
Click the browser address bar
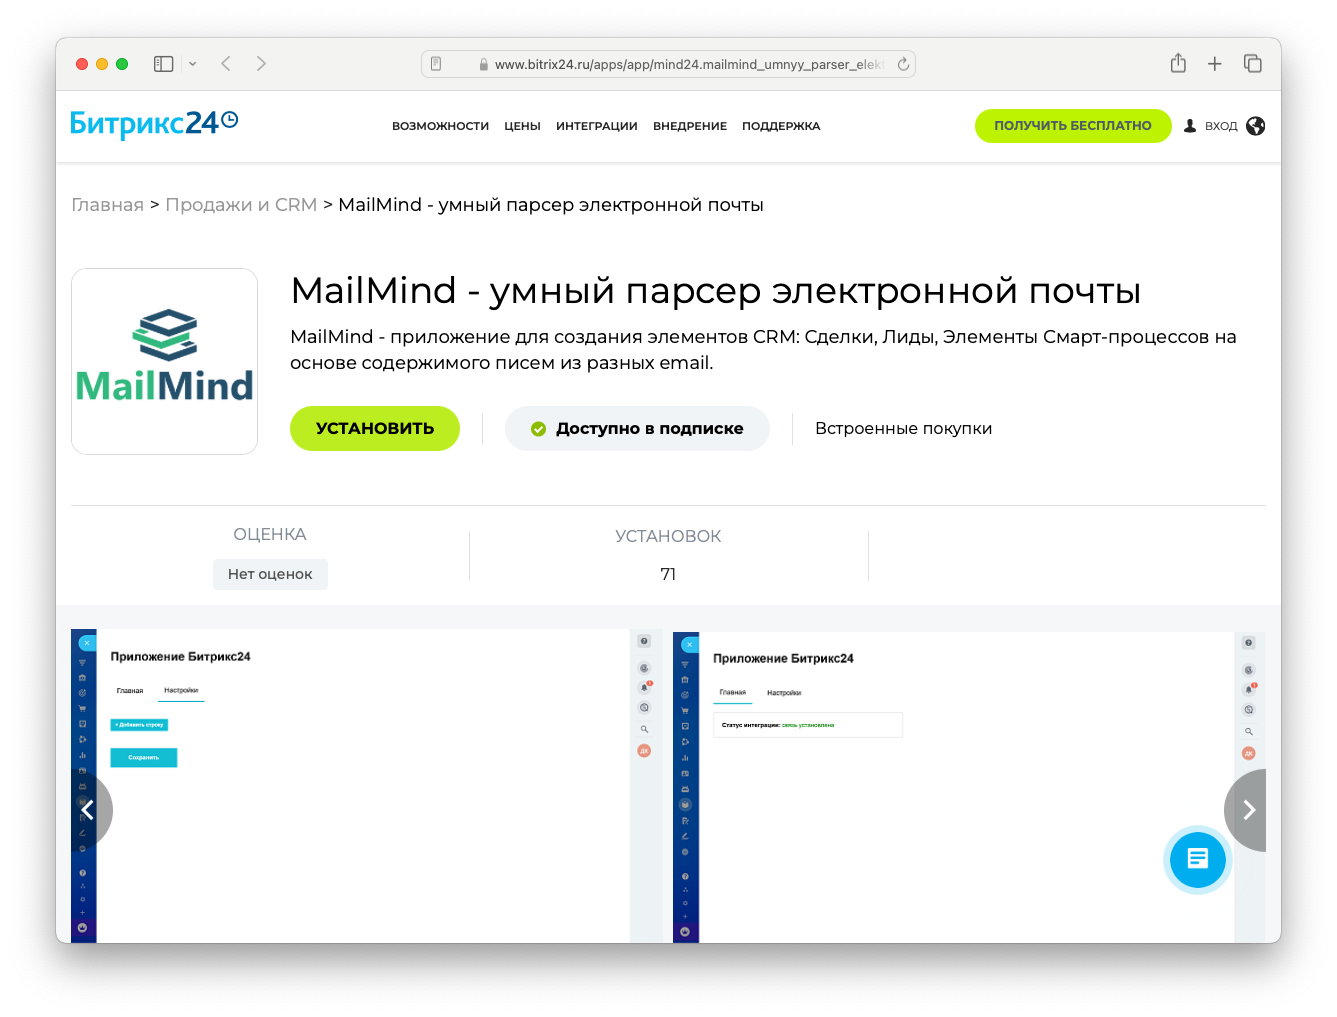click(668, 63)
